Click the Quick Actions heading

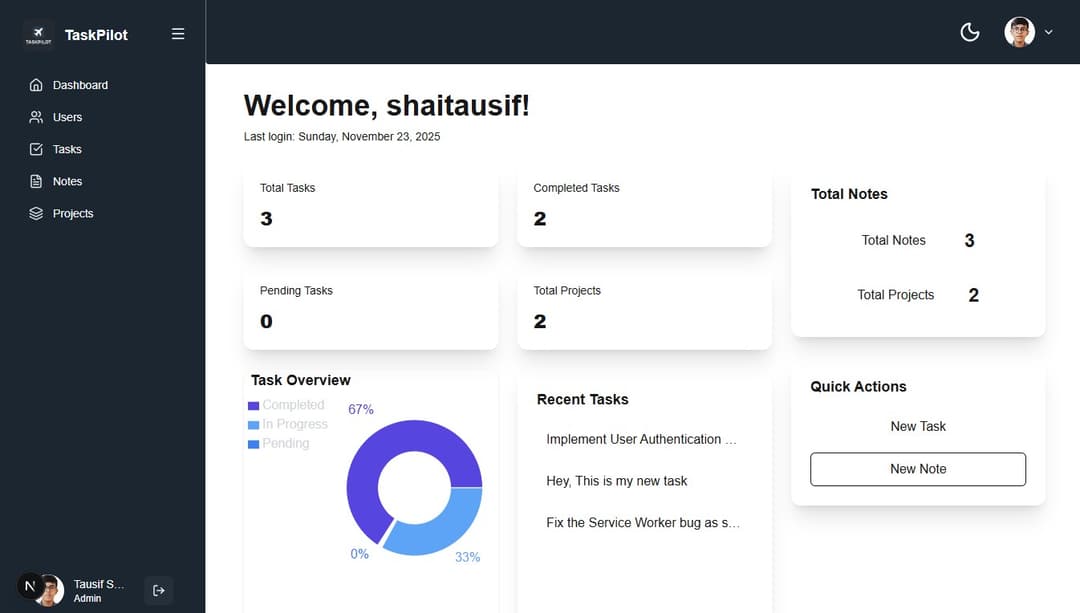click(x=858, y=386)
